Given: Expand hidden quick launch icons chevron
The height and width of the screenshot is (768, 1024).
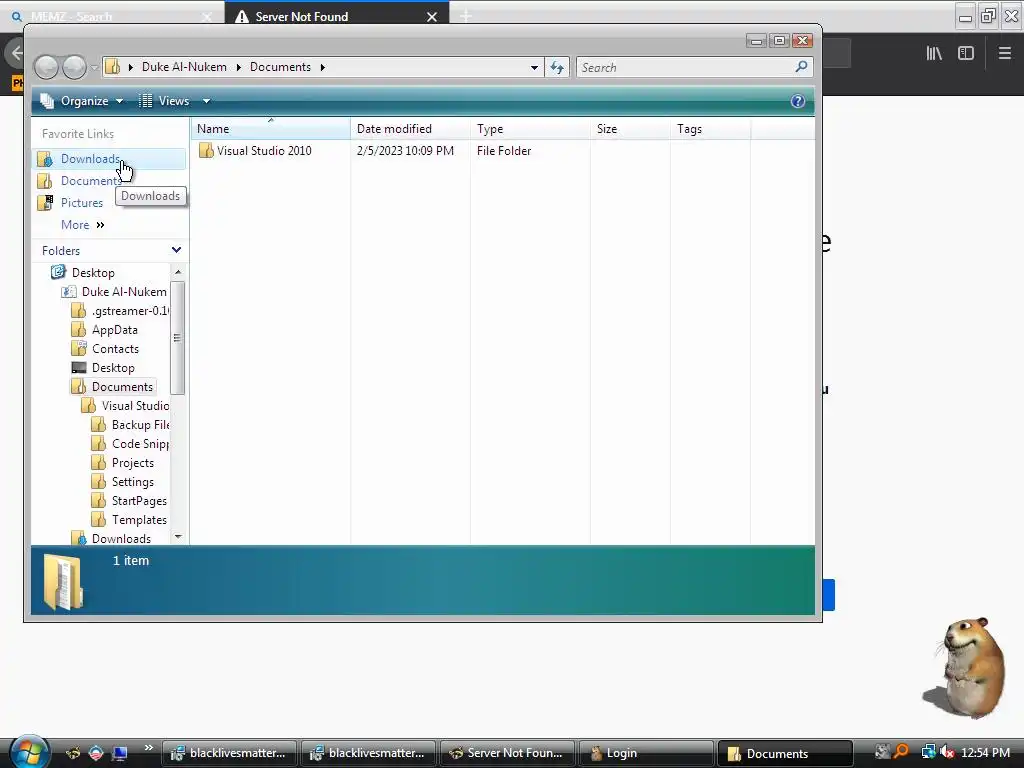Looking at the screenshot, I should (x=149, y=748).
